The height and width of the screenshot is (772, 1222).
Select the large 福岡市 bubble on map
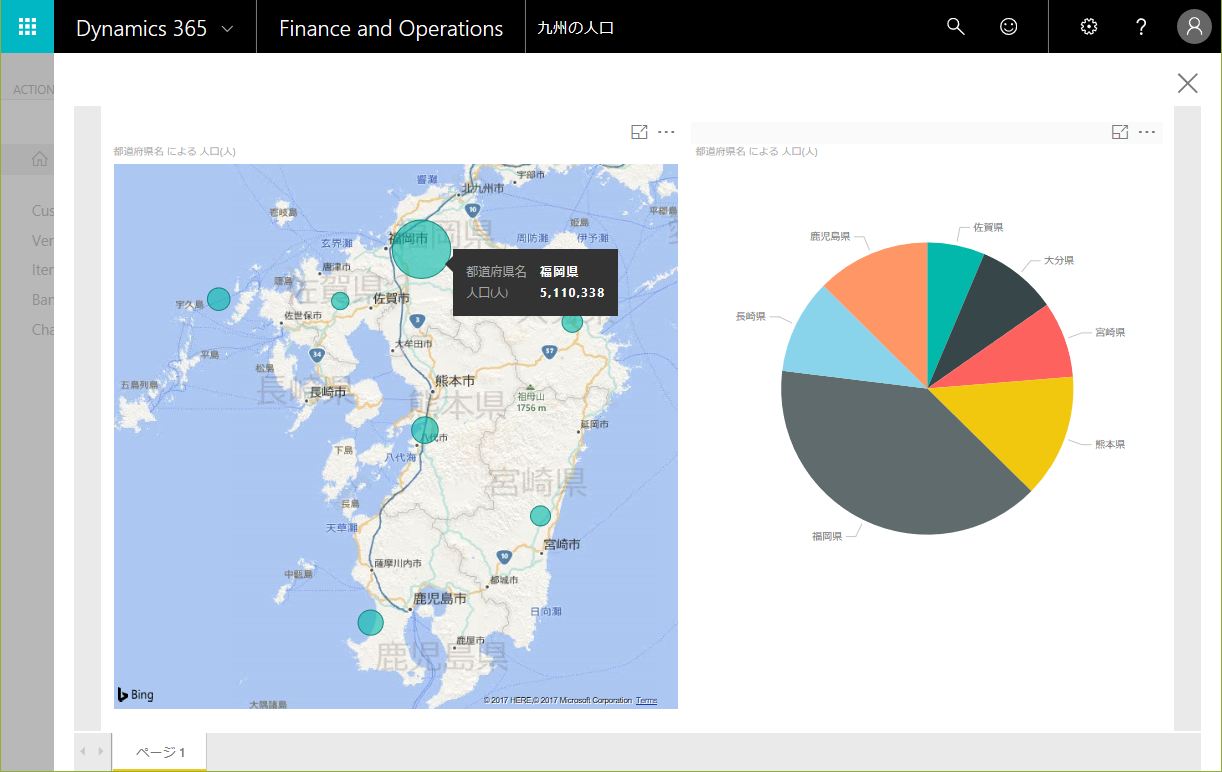(x=421, y=249)
